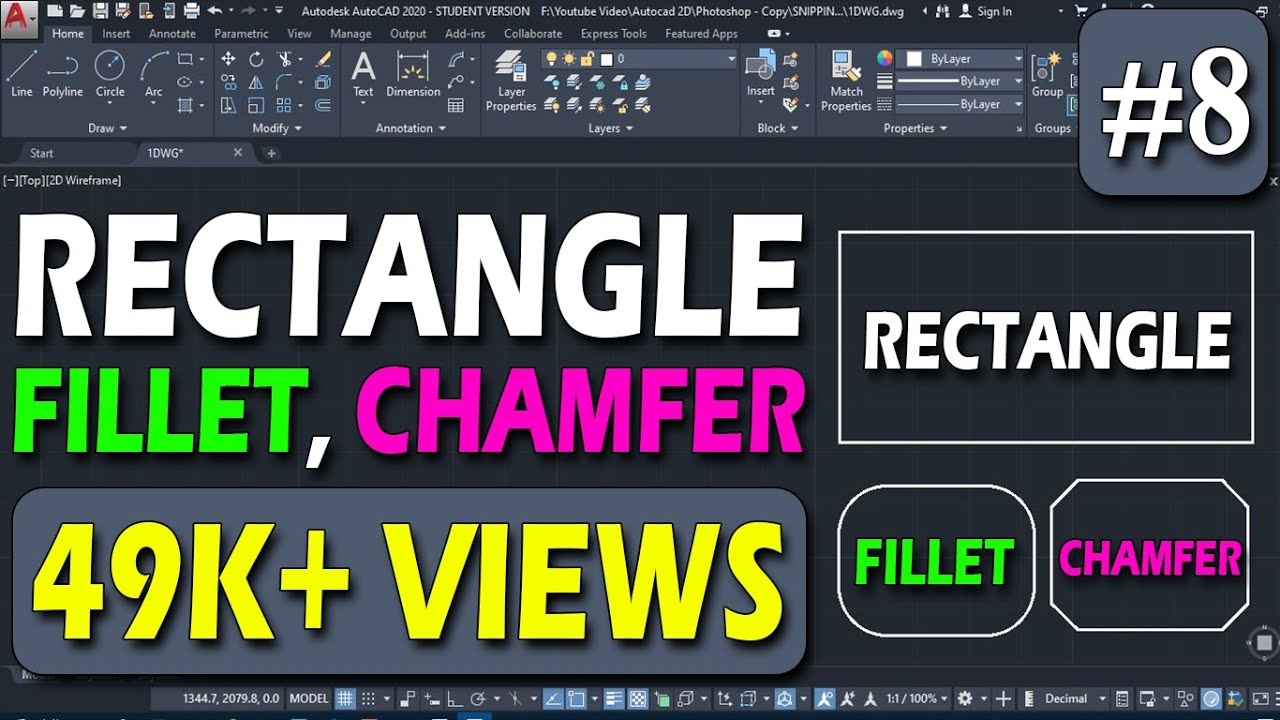The image size is (1280, 720).
Task: Click the Hatch tool icon
Action: pos(185,105)
